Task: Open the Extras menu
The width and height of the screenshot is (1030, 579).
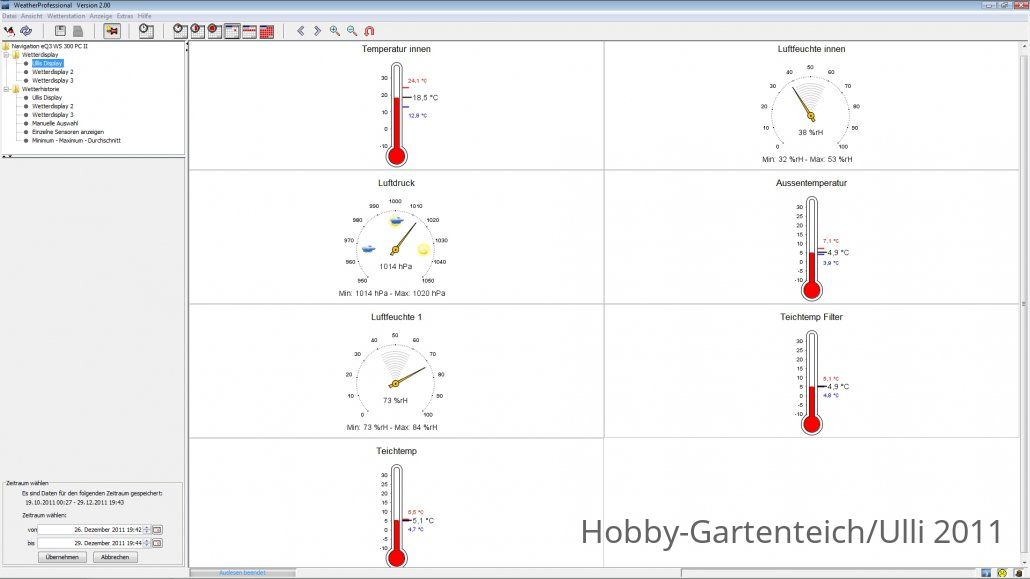Action: (125, 16)
